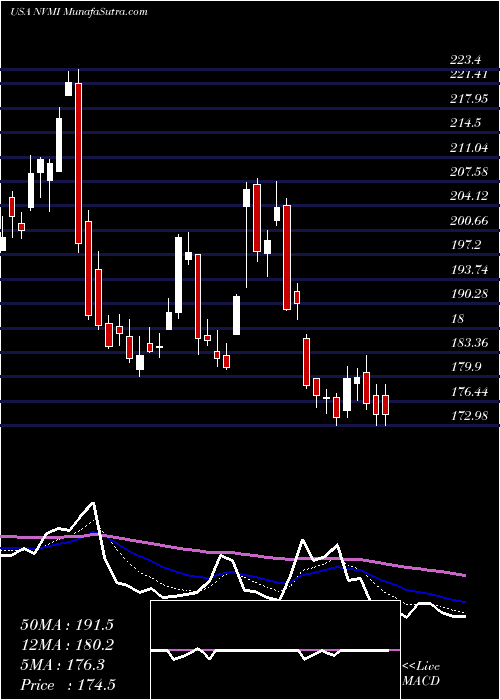Click the 214.5 price level label

(465, 123)
